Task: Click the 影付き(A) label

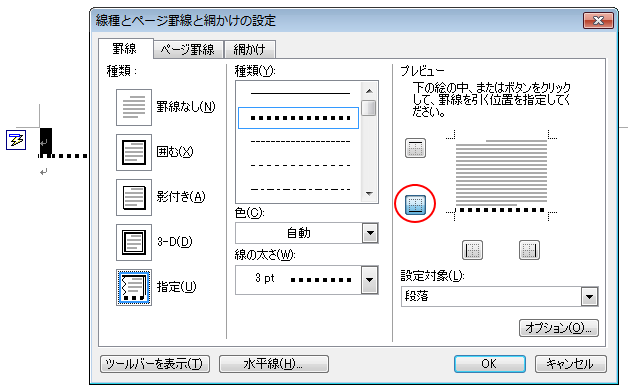Action: click(181, 197)
